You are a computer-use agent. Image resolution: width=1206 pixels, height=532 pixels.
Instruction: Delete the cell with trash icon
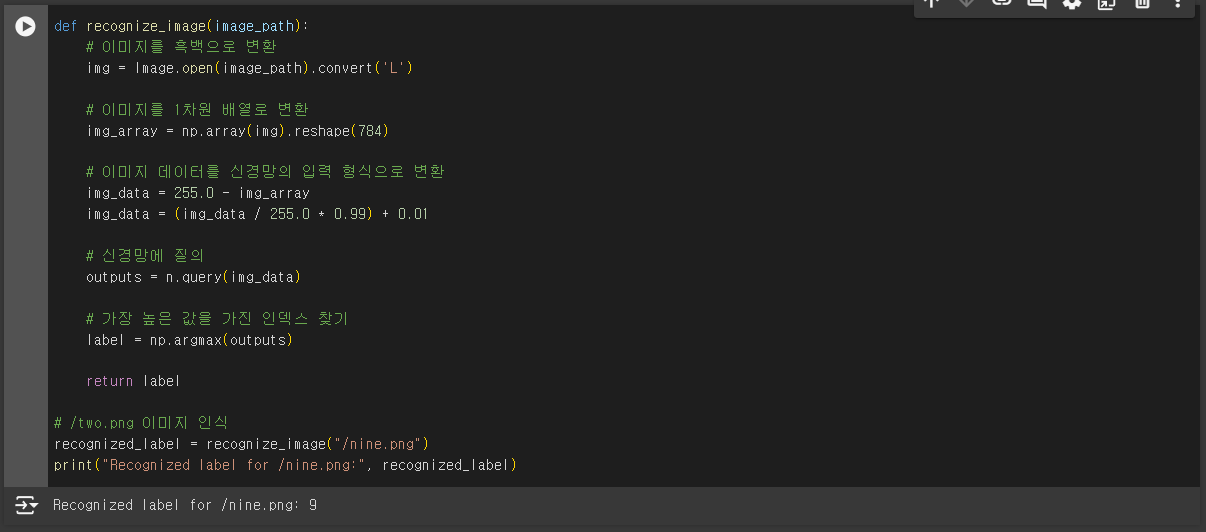tap(1142, 3)
